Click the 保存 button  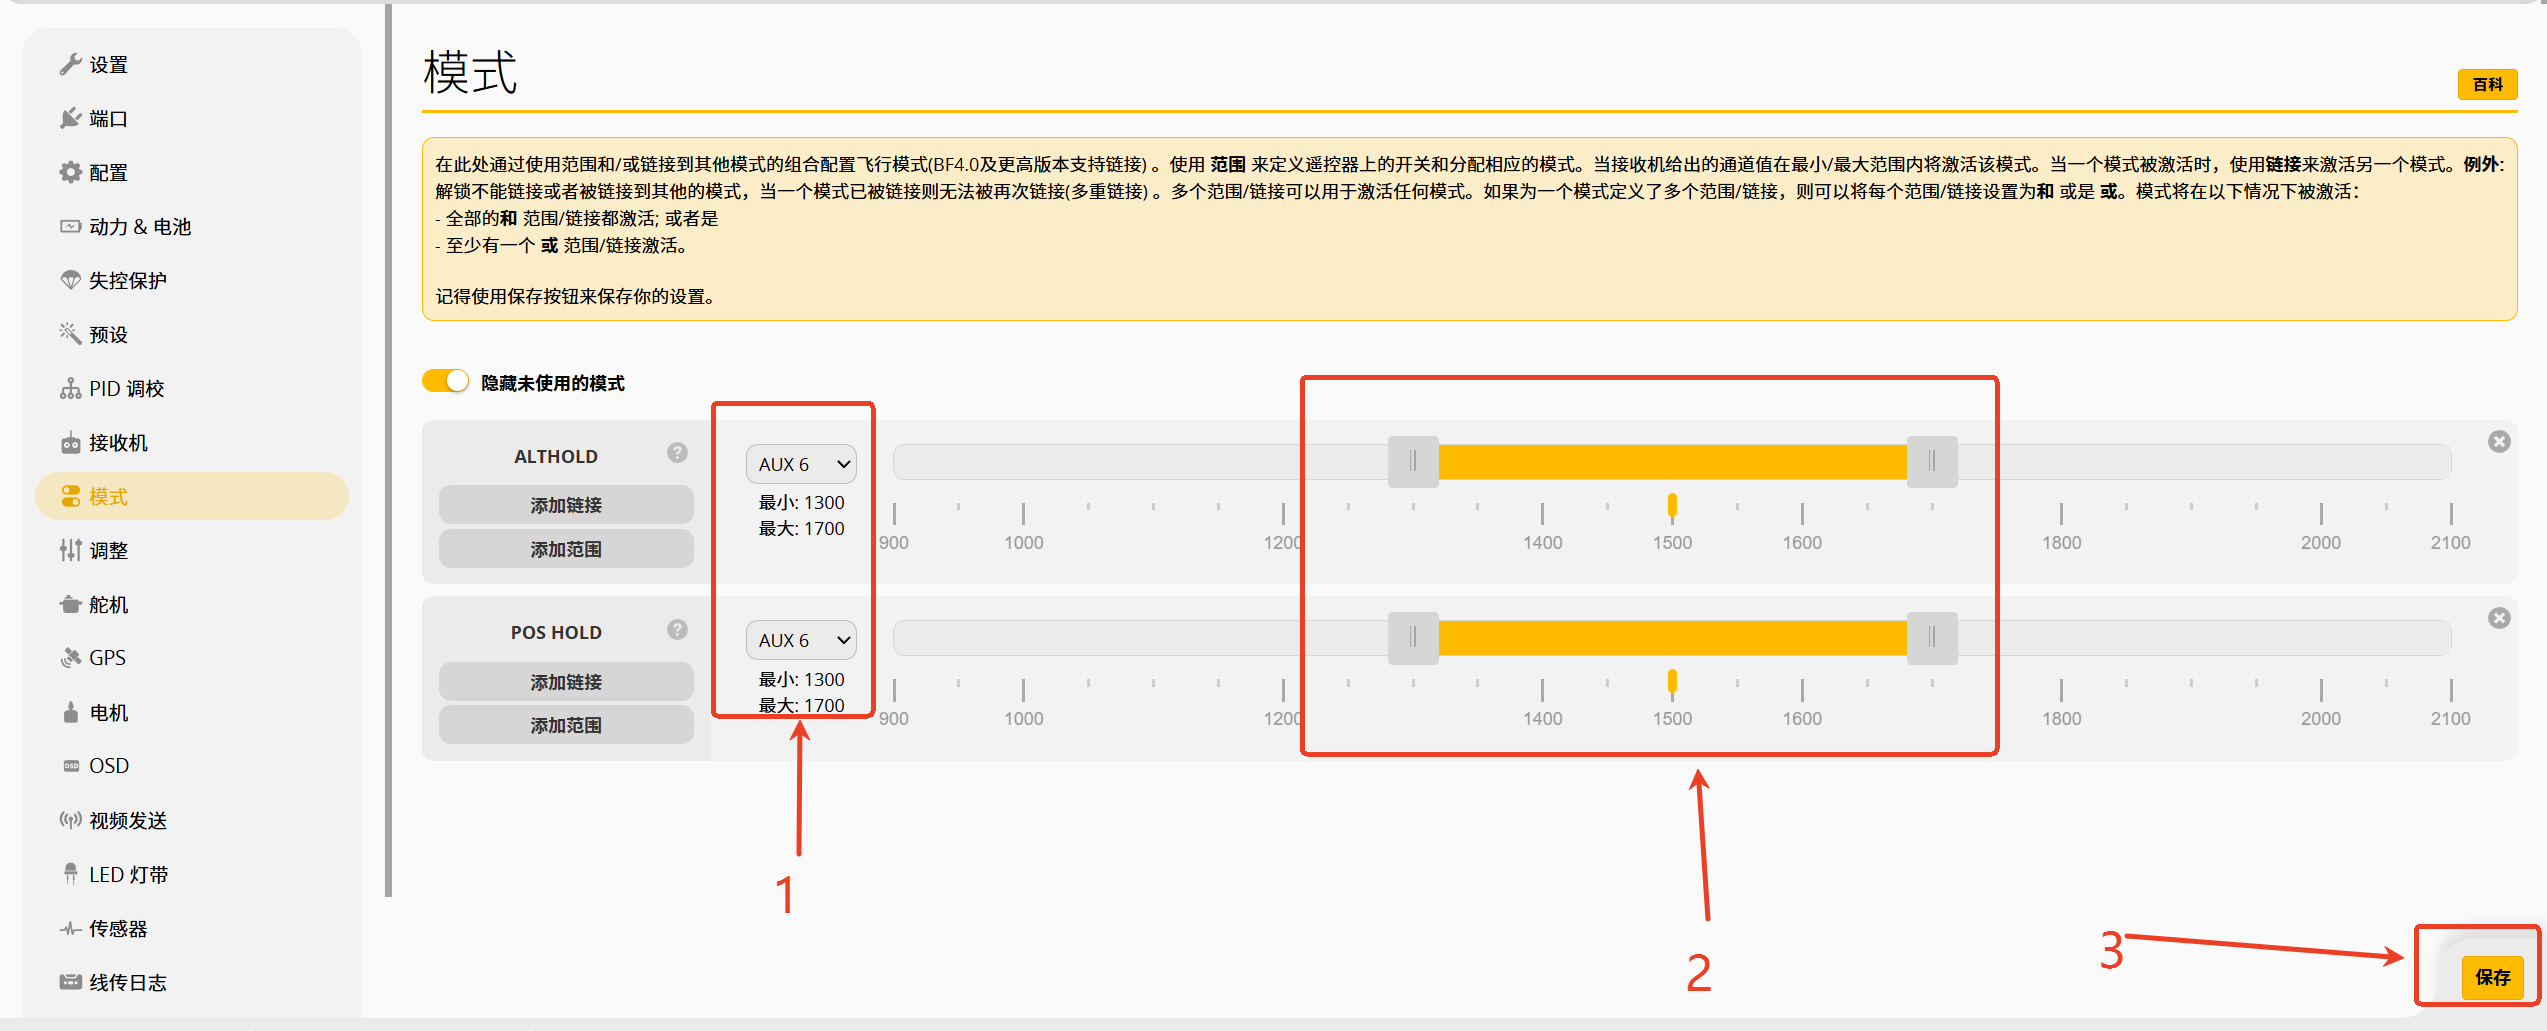click(2491, 977)
